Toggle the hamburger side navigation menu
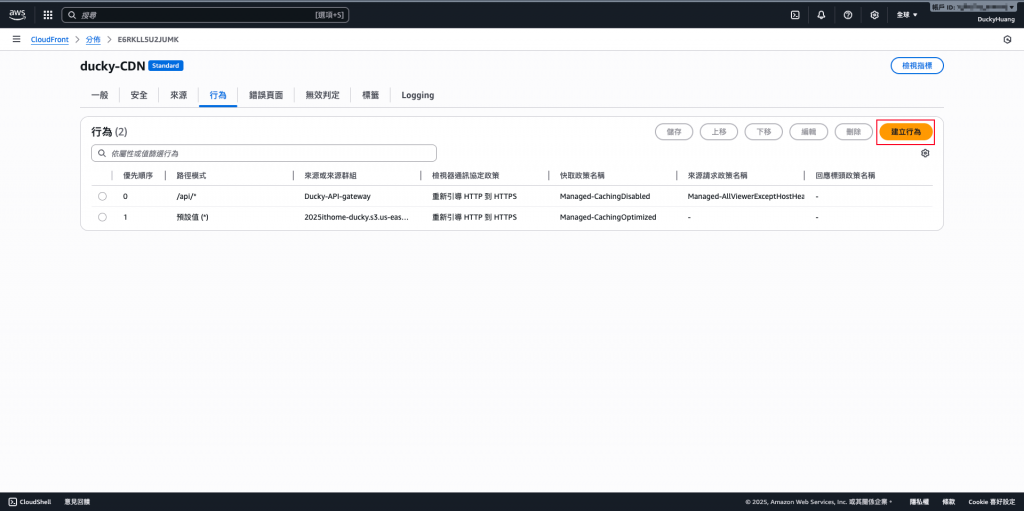Screen dimensions: 1024x511 point(16,39)
